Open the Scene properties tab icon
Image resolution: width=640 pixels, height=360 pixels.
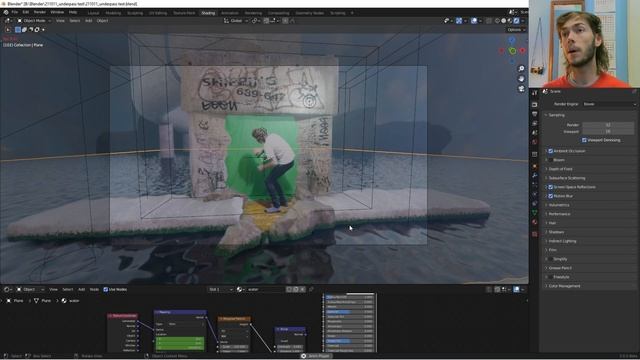[x=535, y=133]
